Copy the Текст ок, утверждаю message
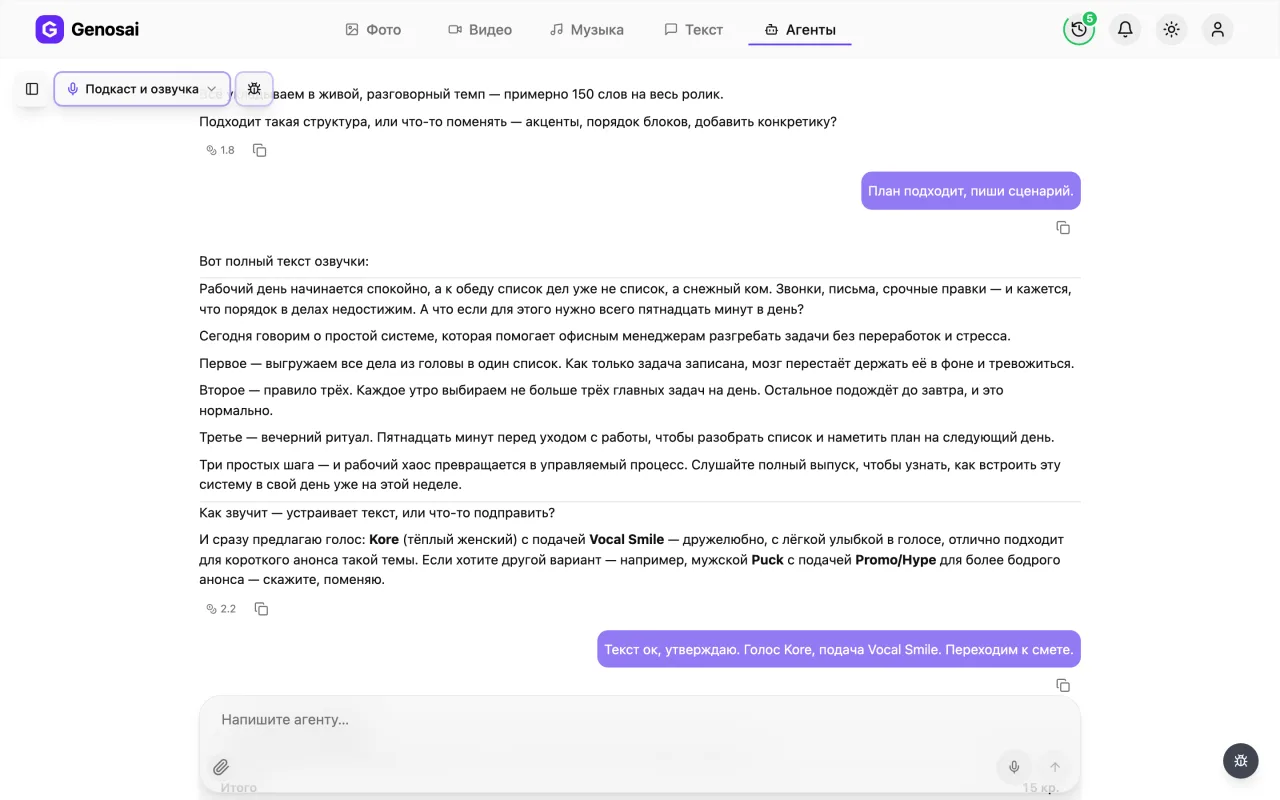Viewport: 1280px width, 800px height. [1063, 686]
